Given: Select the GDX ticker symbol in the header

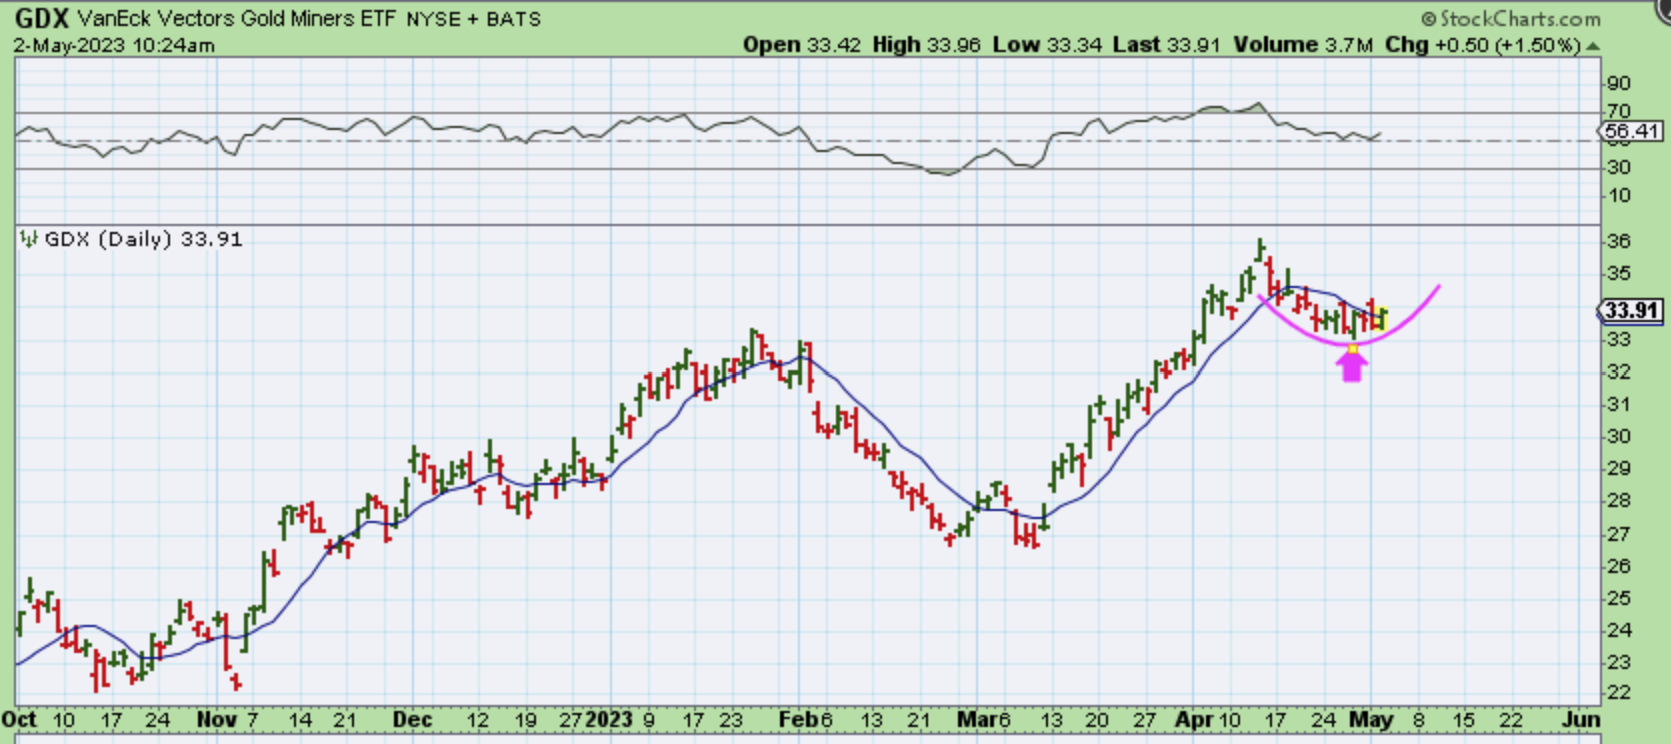Looking at the screenshot, I should point(41,18).
